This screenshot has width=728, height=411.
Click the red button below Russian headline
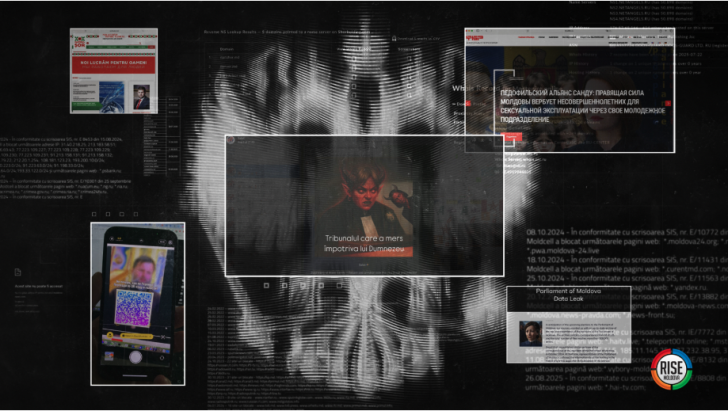tap(512, 137)
